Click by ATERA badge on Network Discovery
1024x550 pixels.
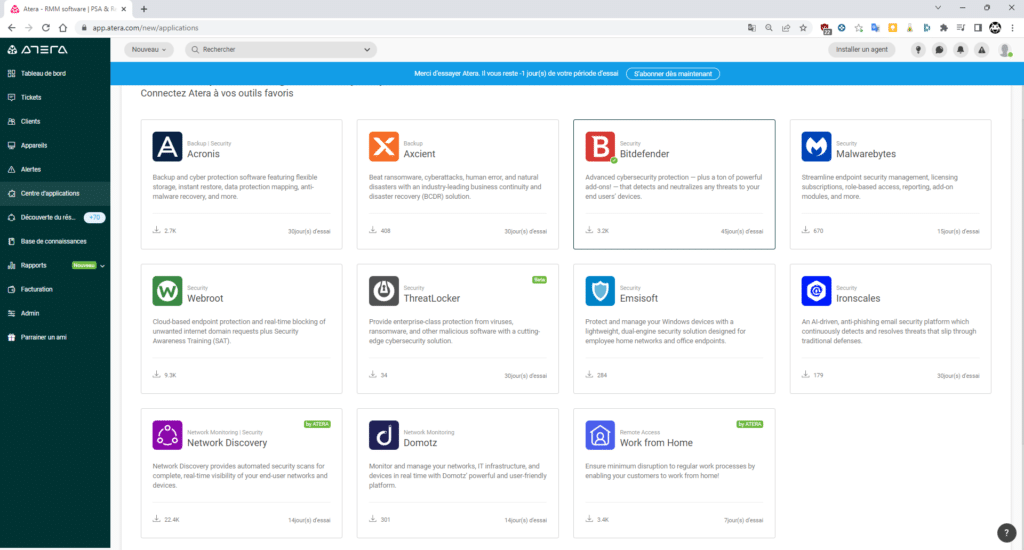[x=317, y=425]
